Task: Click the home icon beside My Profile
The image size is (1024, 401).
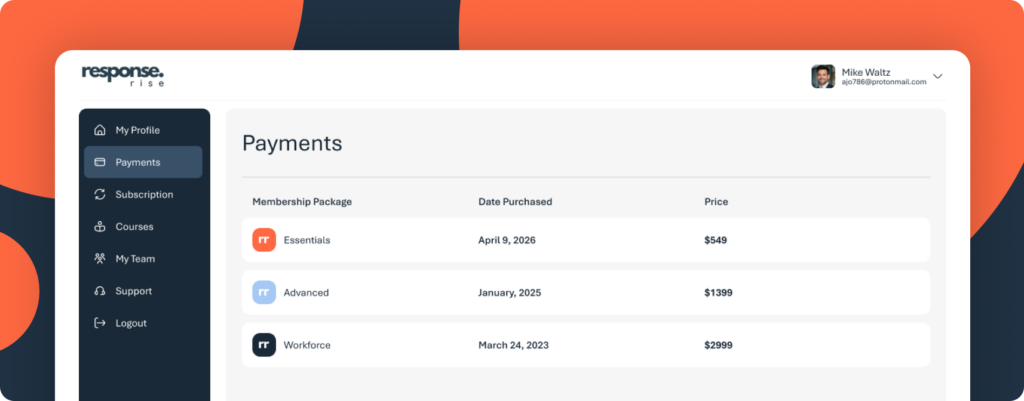Action: pos(100,130)
